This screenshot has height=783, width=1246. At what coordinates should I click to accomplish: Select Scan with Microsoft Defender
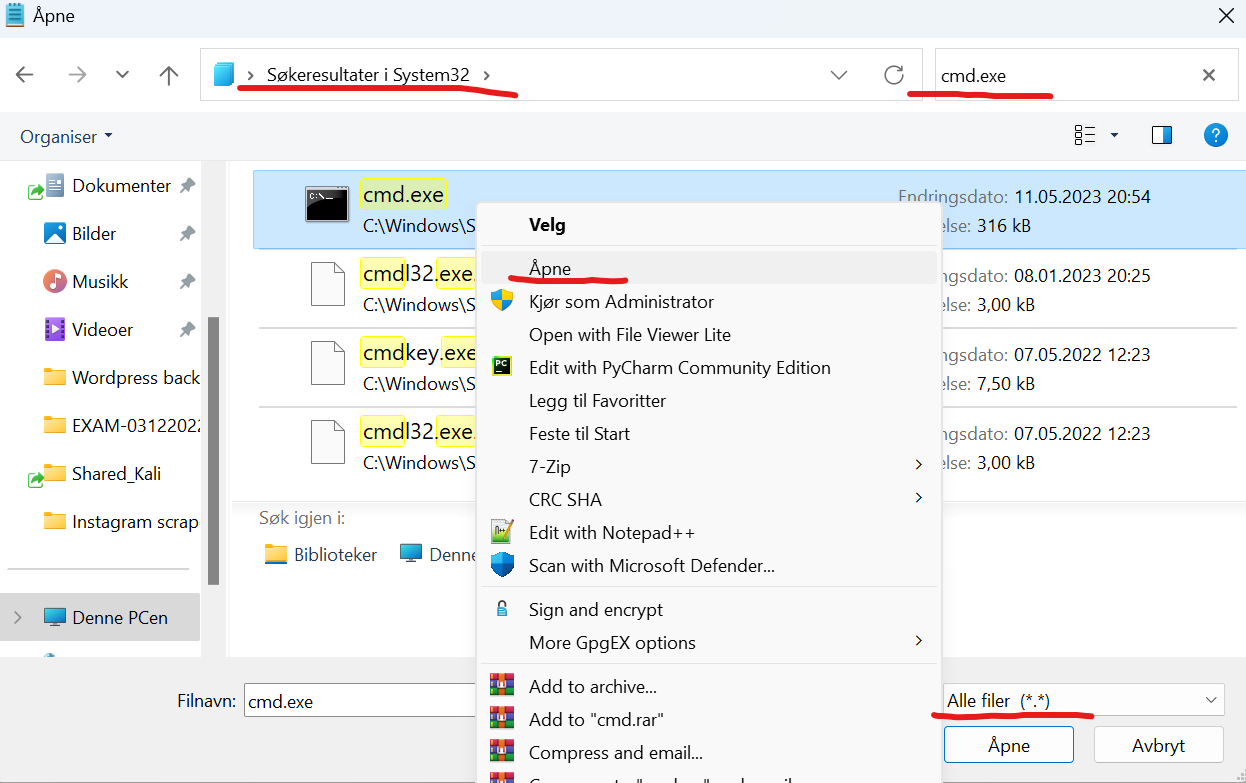(651, 566)
